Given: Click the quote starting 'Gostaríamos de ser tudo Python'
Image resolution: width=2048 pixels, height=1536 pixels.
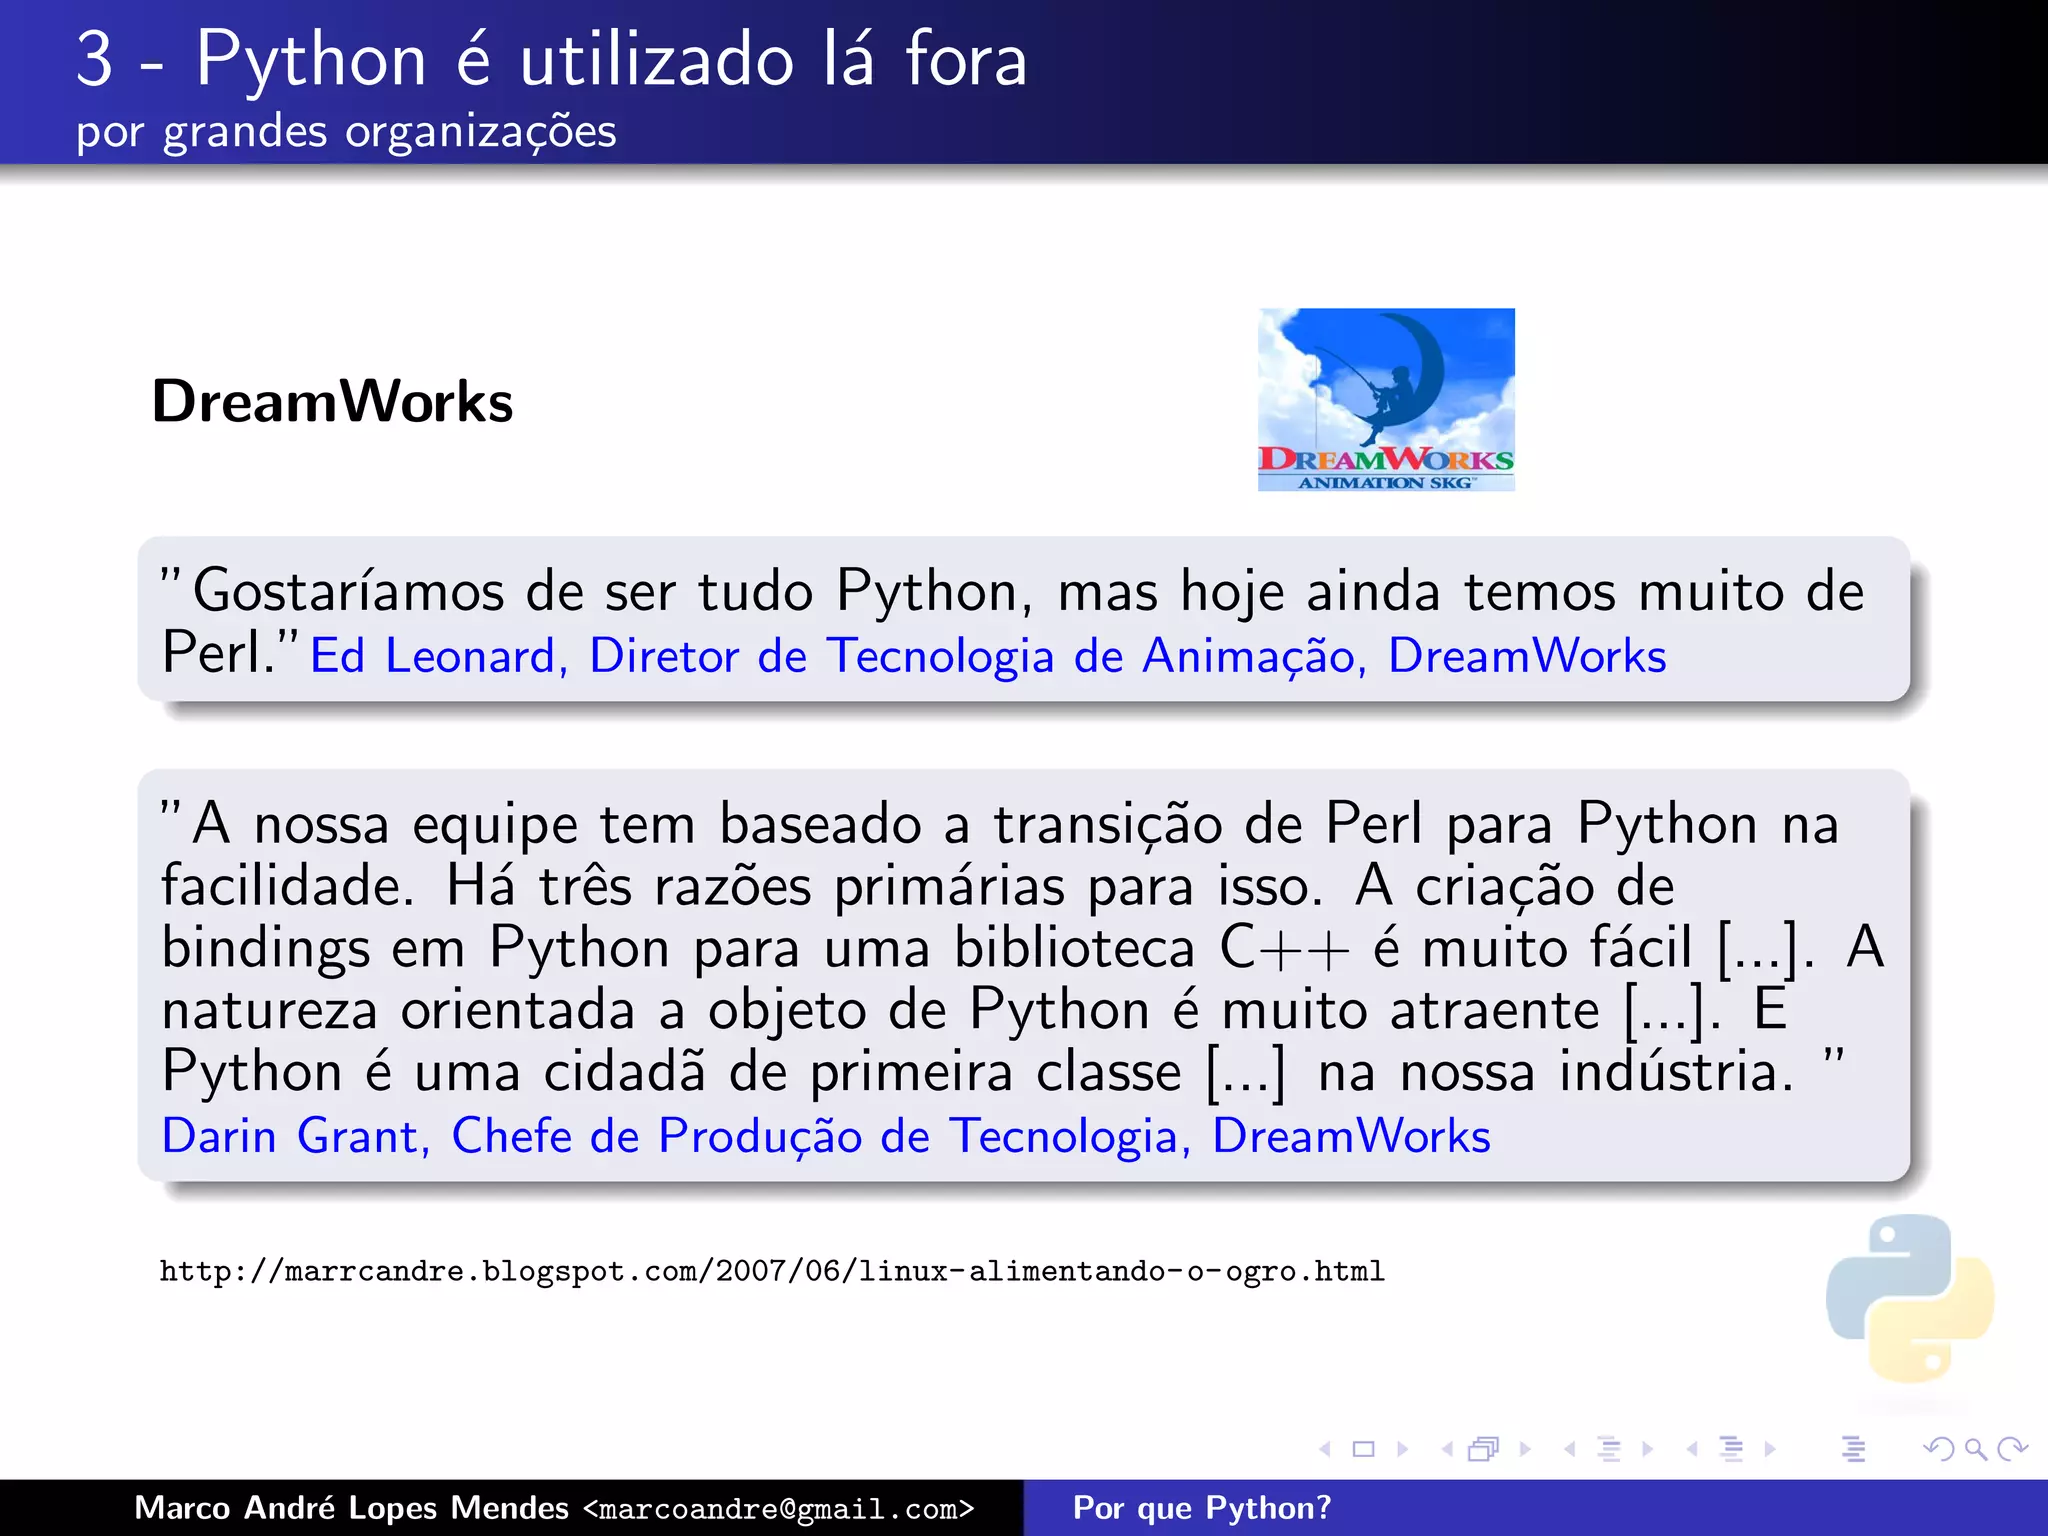Looking at the screenshot, I should click(1013, 620).
